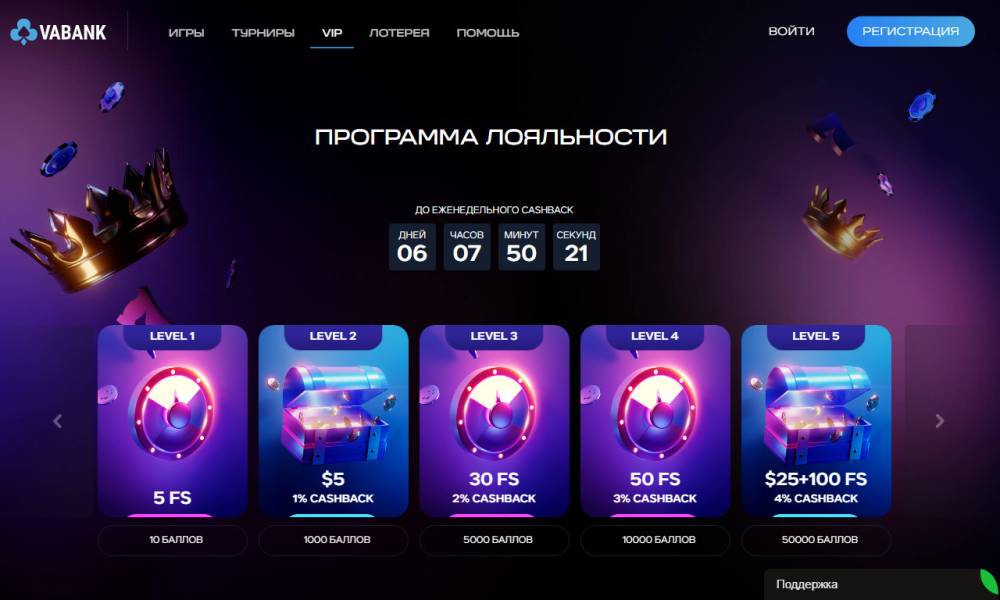This screenshot has height=600, width=1000.
Task: Go to the ТУРНИРЫ section
Action: (x=263, y=33)
